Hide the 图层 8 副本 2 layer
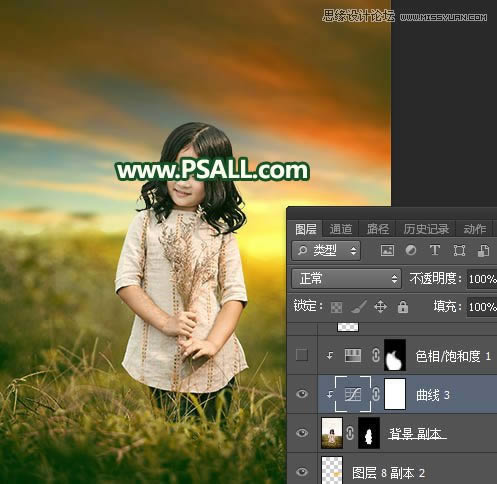497x484 pixels. coord(302,472)
